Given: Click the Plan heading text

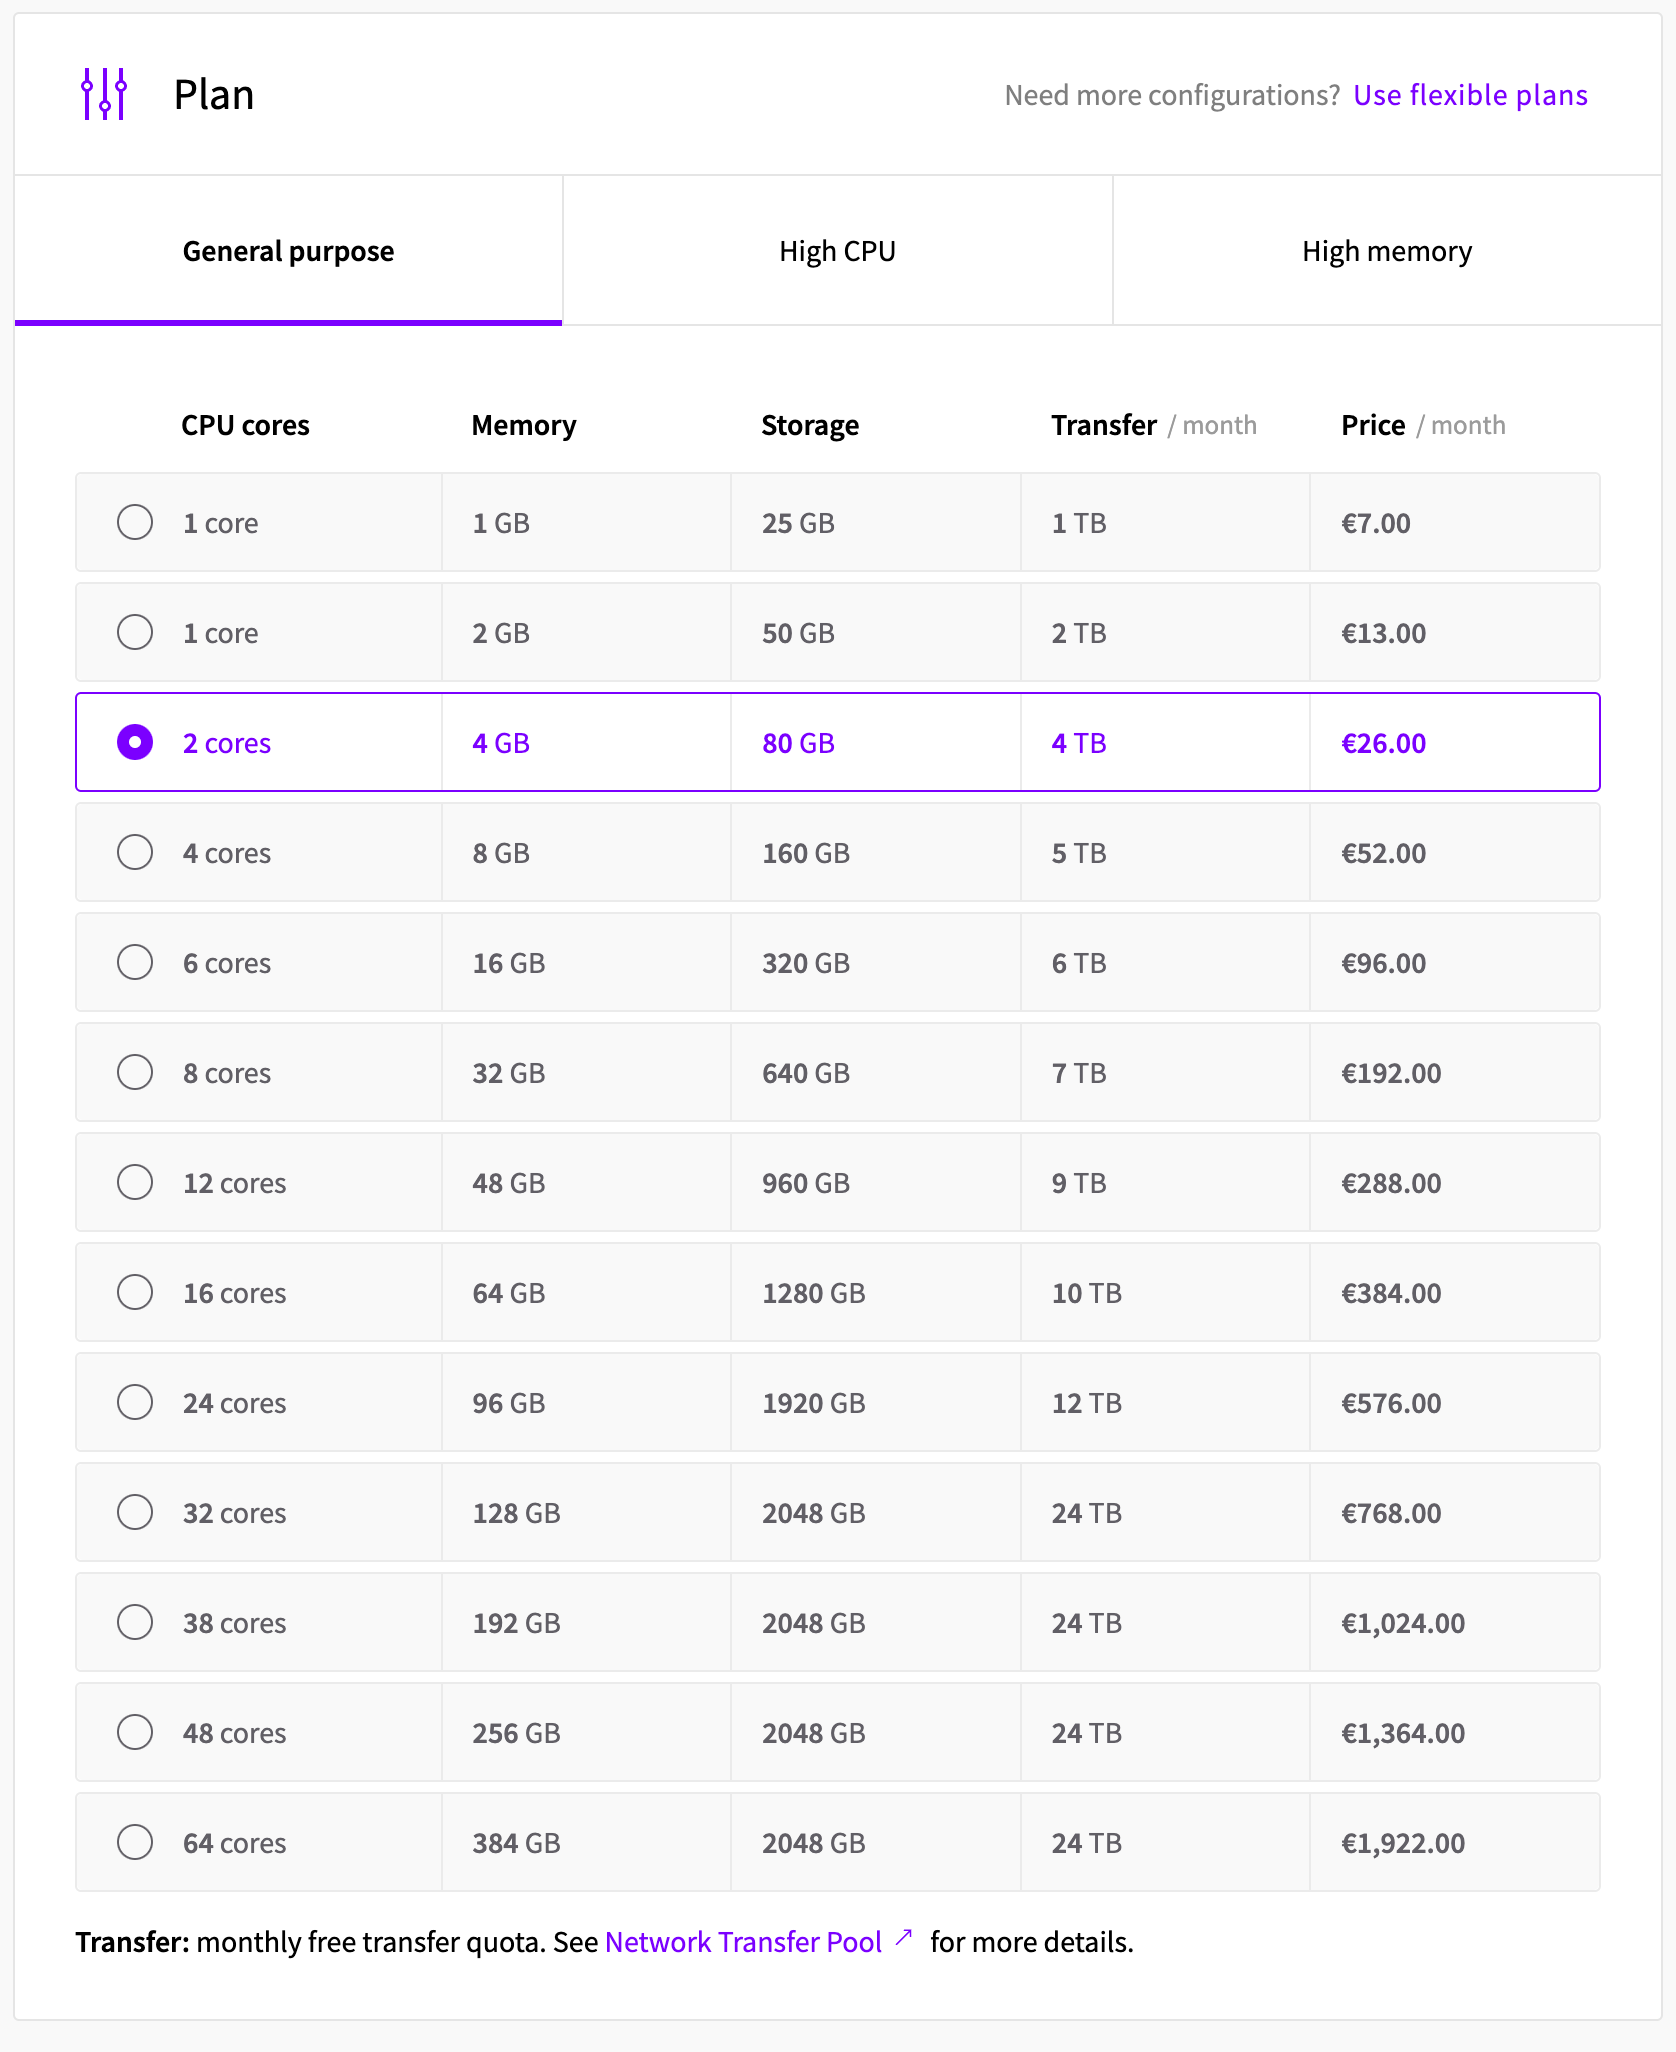Looking at the screenshot, I should tap(214, 95).
